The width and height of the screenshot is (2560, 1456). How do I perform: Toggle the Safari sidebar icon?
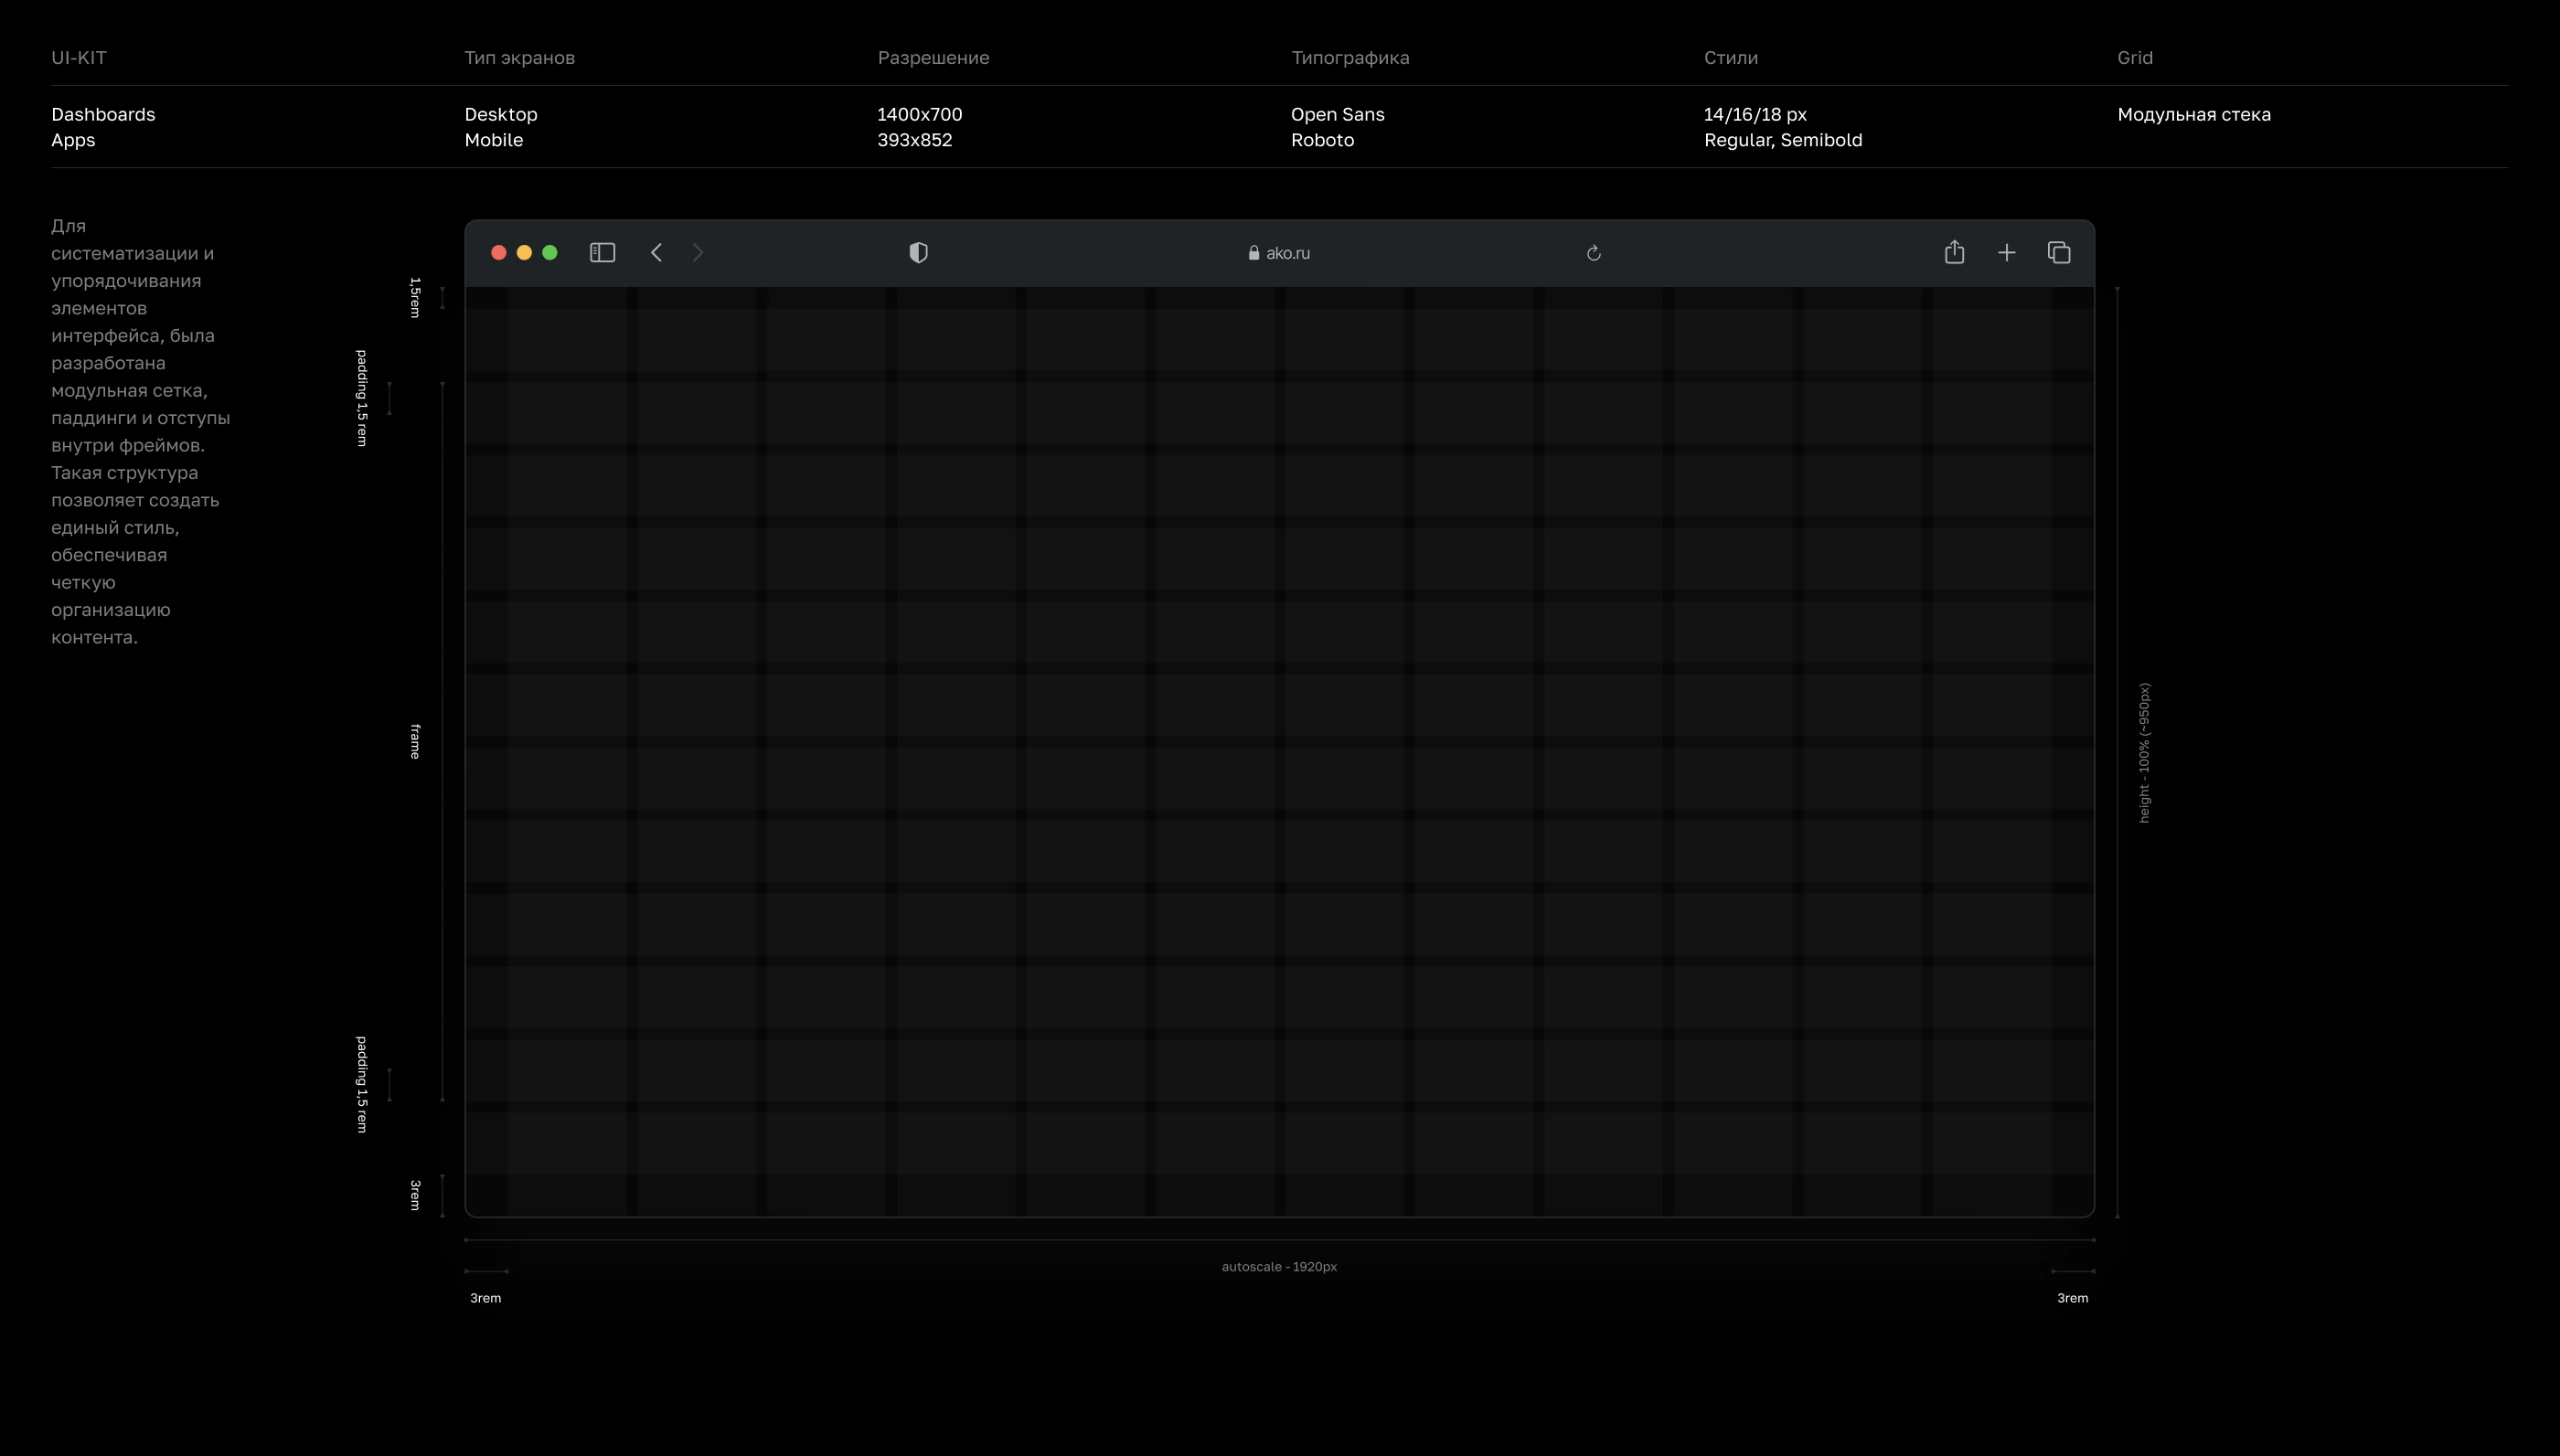(602, 253)
